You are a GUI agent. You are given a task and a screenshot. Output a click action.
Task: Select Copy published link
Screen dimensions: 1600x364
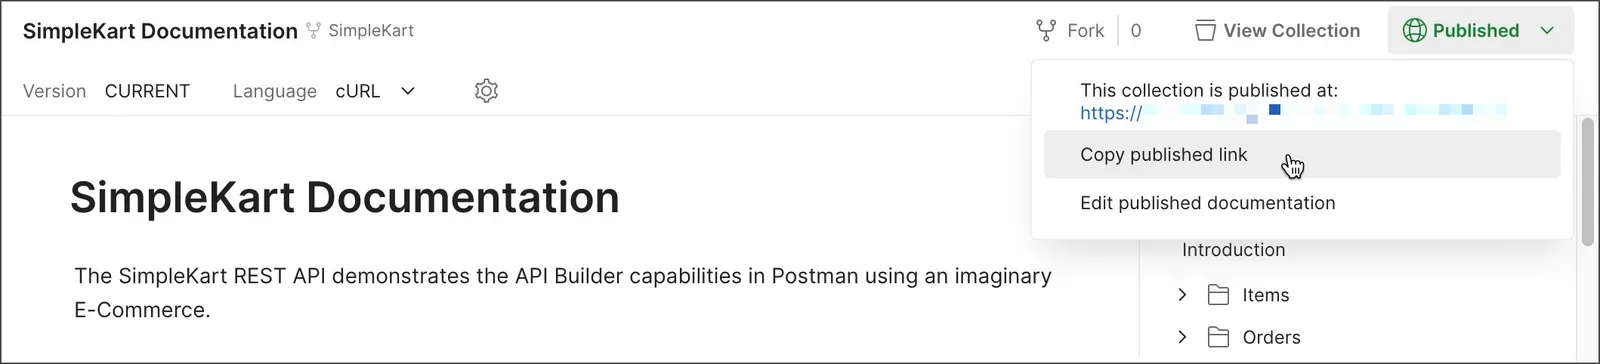pos(1302,155)
